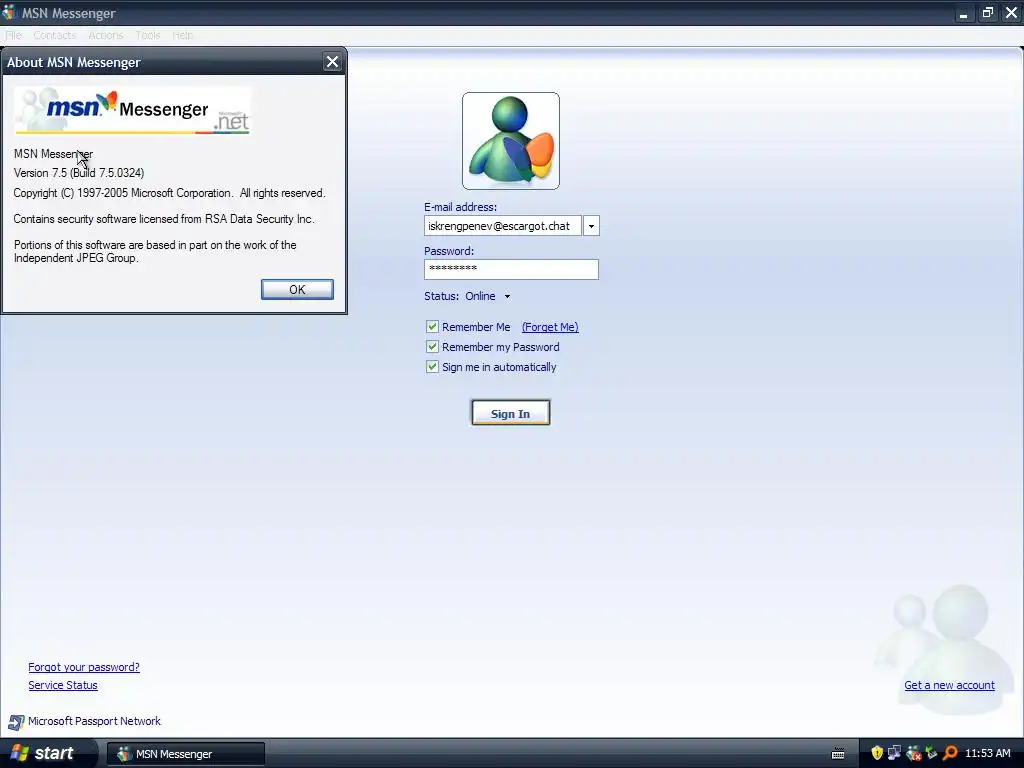Image resolution: width=1024 pixels, height=768 pixels.
Task: Click the MSN Messenger offline tray icon
Action: [914, 753]
